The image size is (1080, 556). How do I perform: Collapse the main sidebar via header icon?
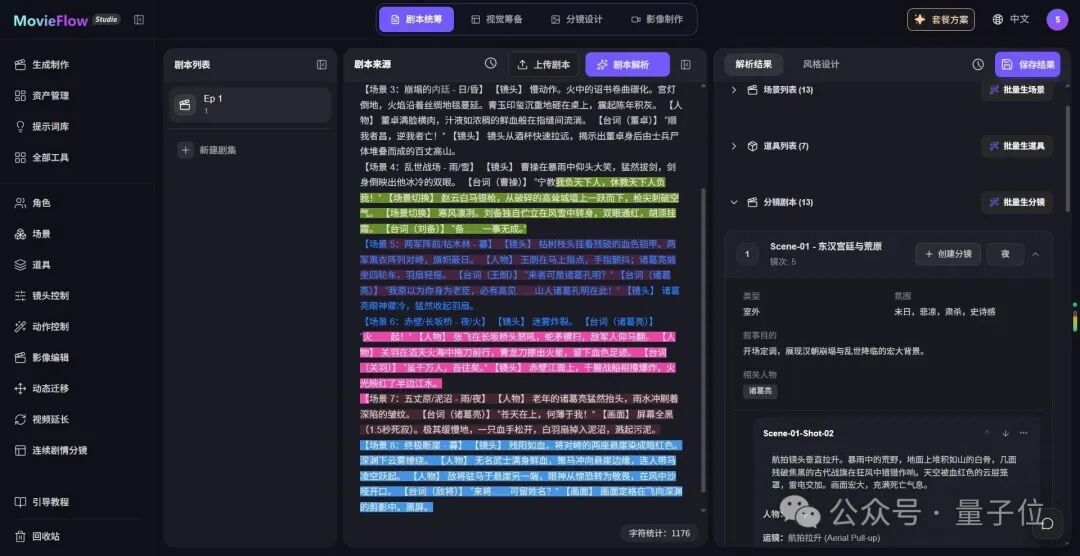coord(139,20)
